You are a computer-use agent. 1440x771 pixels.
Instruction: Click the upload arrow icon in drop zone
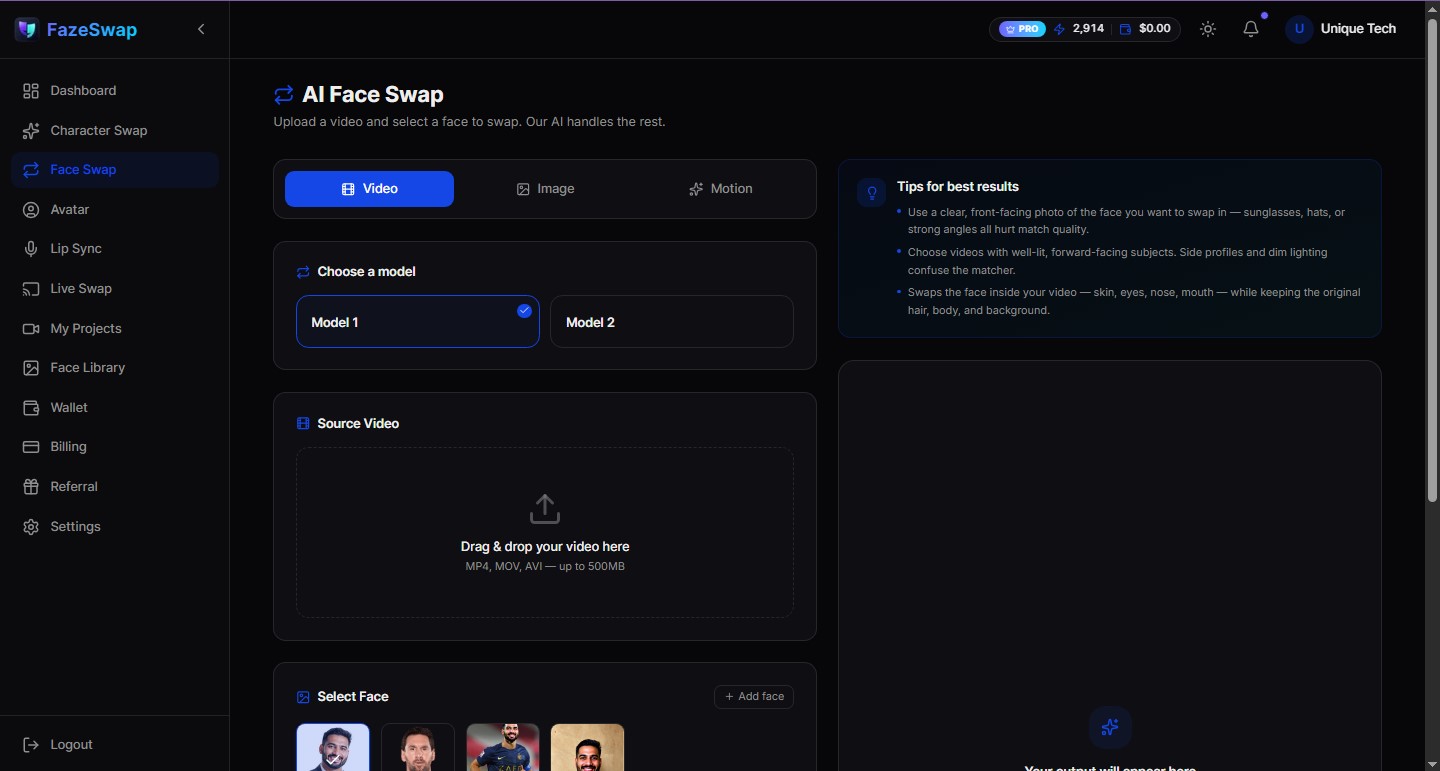(x=545, y=508)
